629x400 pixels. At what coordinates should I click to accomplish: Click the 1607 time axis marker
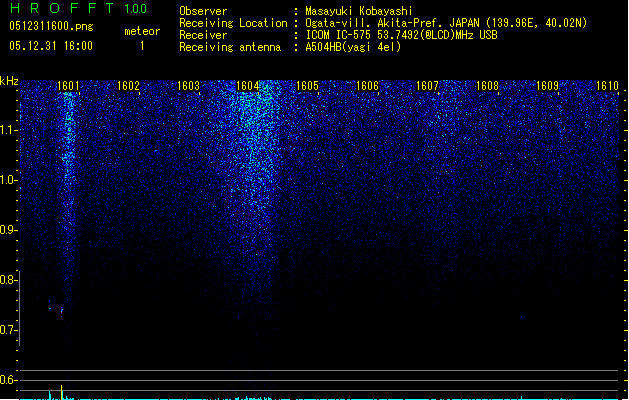(x=427, y=86)
